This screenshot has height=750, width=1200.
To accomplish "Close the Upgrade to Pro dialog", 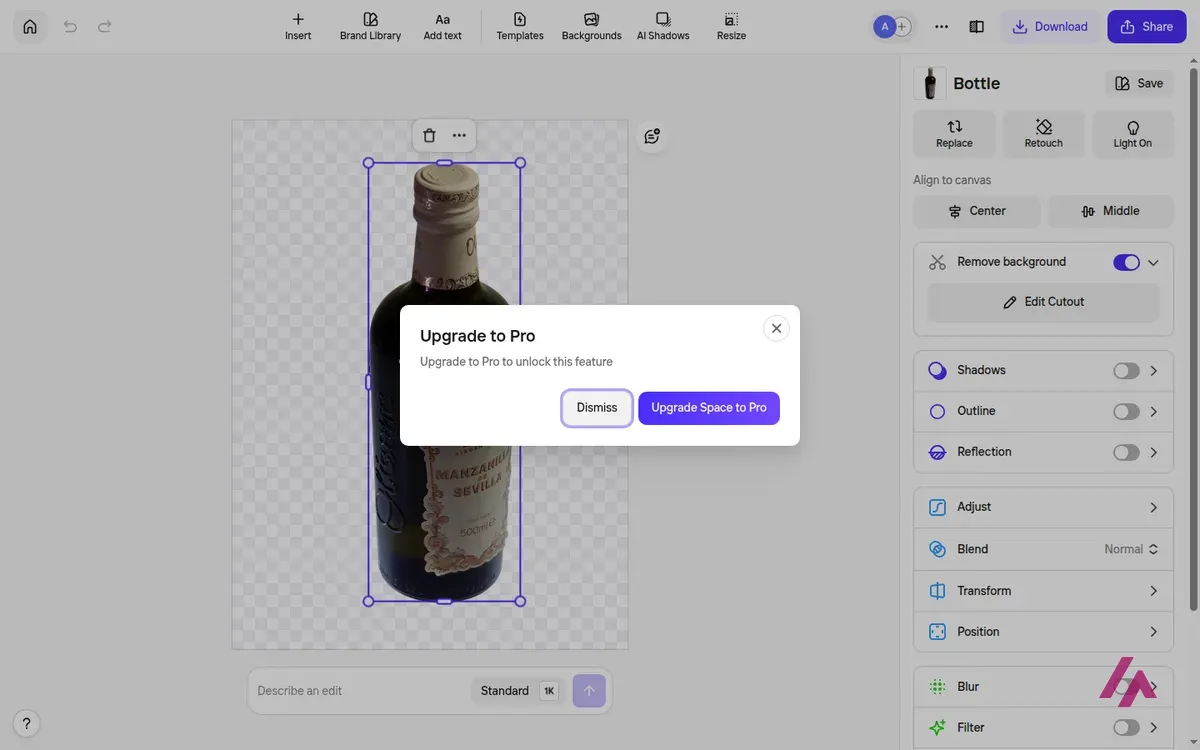I will [x=776, y=328].
